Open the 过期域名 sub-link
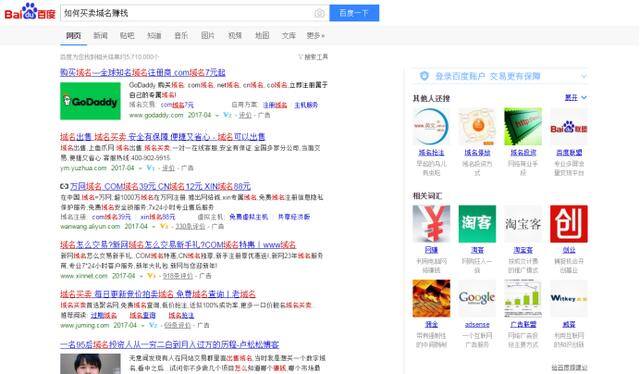The height and width of the screenshot is (374, 640). coord(104,315)
